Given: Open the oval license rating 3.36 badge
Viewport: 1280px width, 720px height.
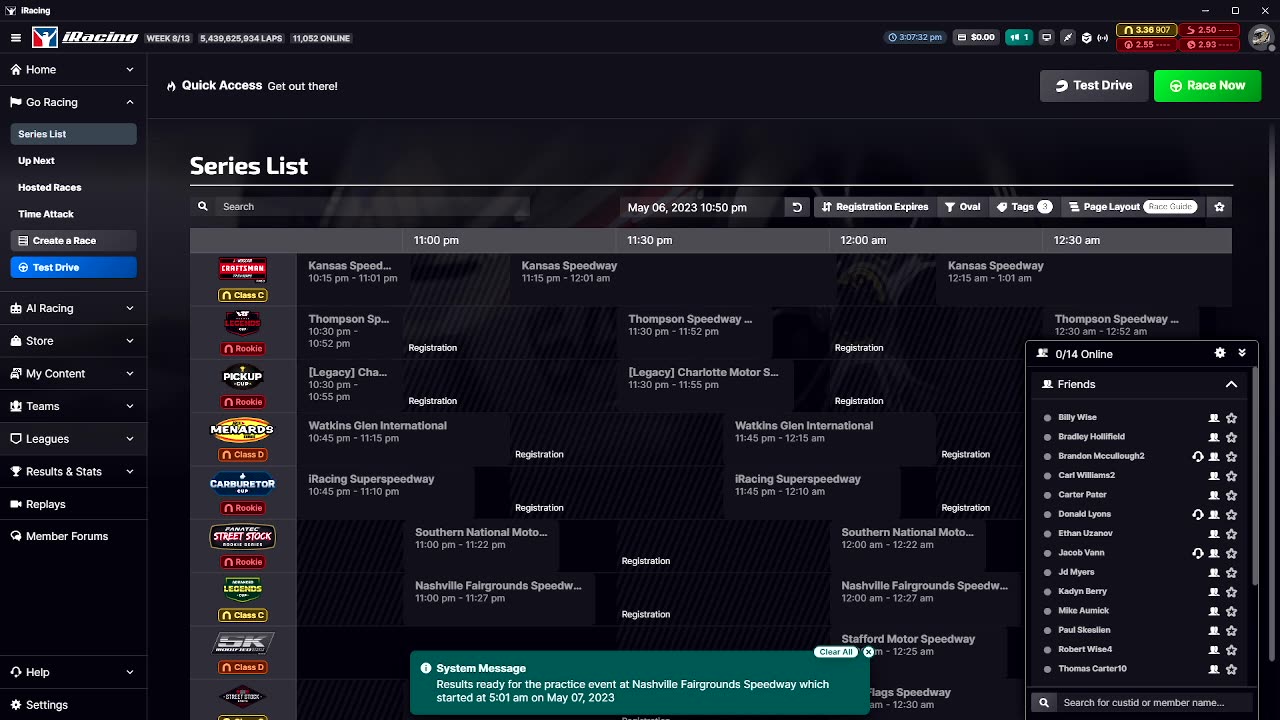Looking at the screenshot, I should pyautogui.click(x=1147, y=30).
